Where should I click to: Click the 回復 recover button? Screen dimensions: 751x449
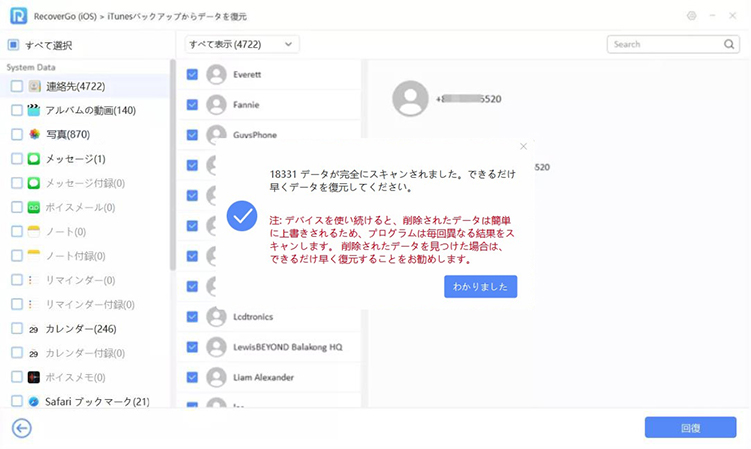click(690, 427)
